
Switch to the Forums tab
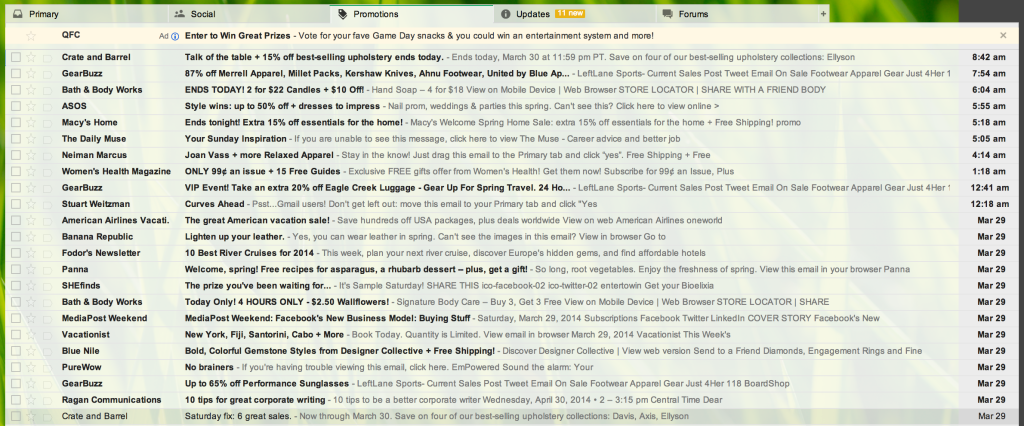[x=737, y=14]
